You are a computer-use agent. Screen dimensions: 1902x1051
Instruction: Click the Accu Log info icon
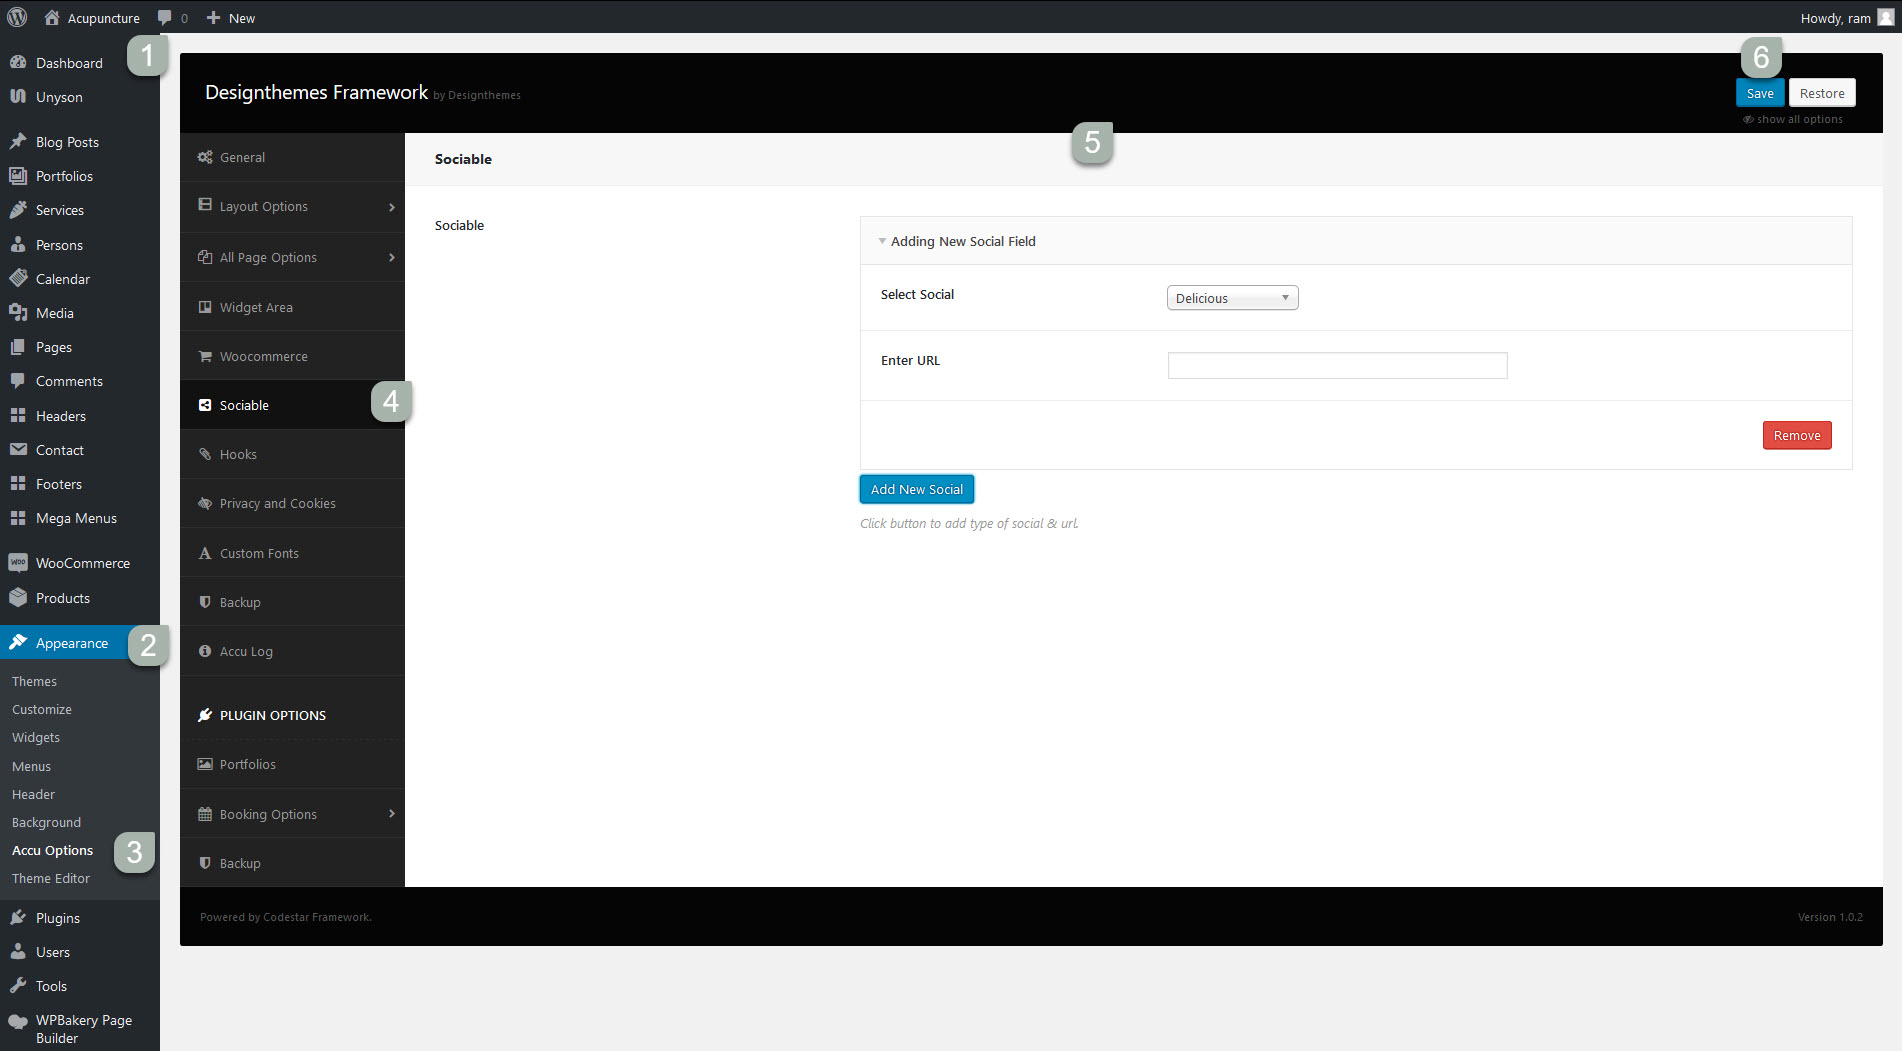pyautogui.click(x=205, y=651)
